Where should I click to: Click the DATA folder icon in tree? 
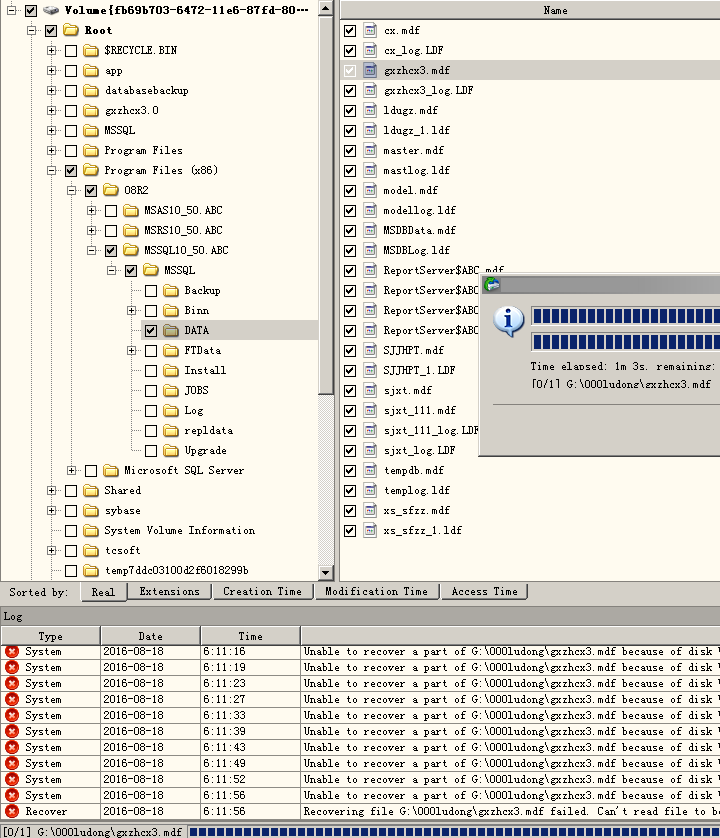(171, 330)
